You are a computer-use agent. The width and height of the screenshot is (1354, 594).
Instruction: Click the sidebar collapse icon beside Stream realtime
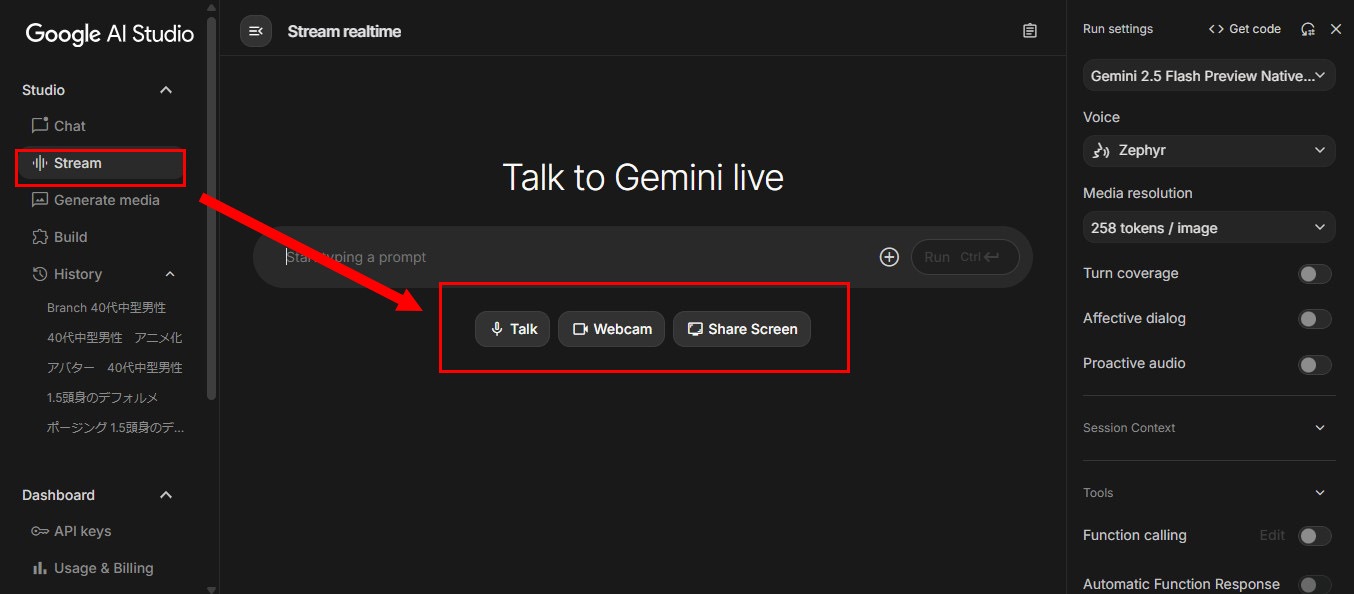(256, 31)
